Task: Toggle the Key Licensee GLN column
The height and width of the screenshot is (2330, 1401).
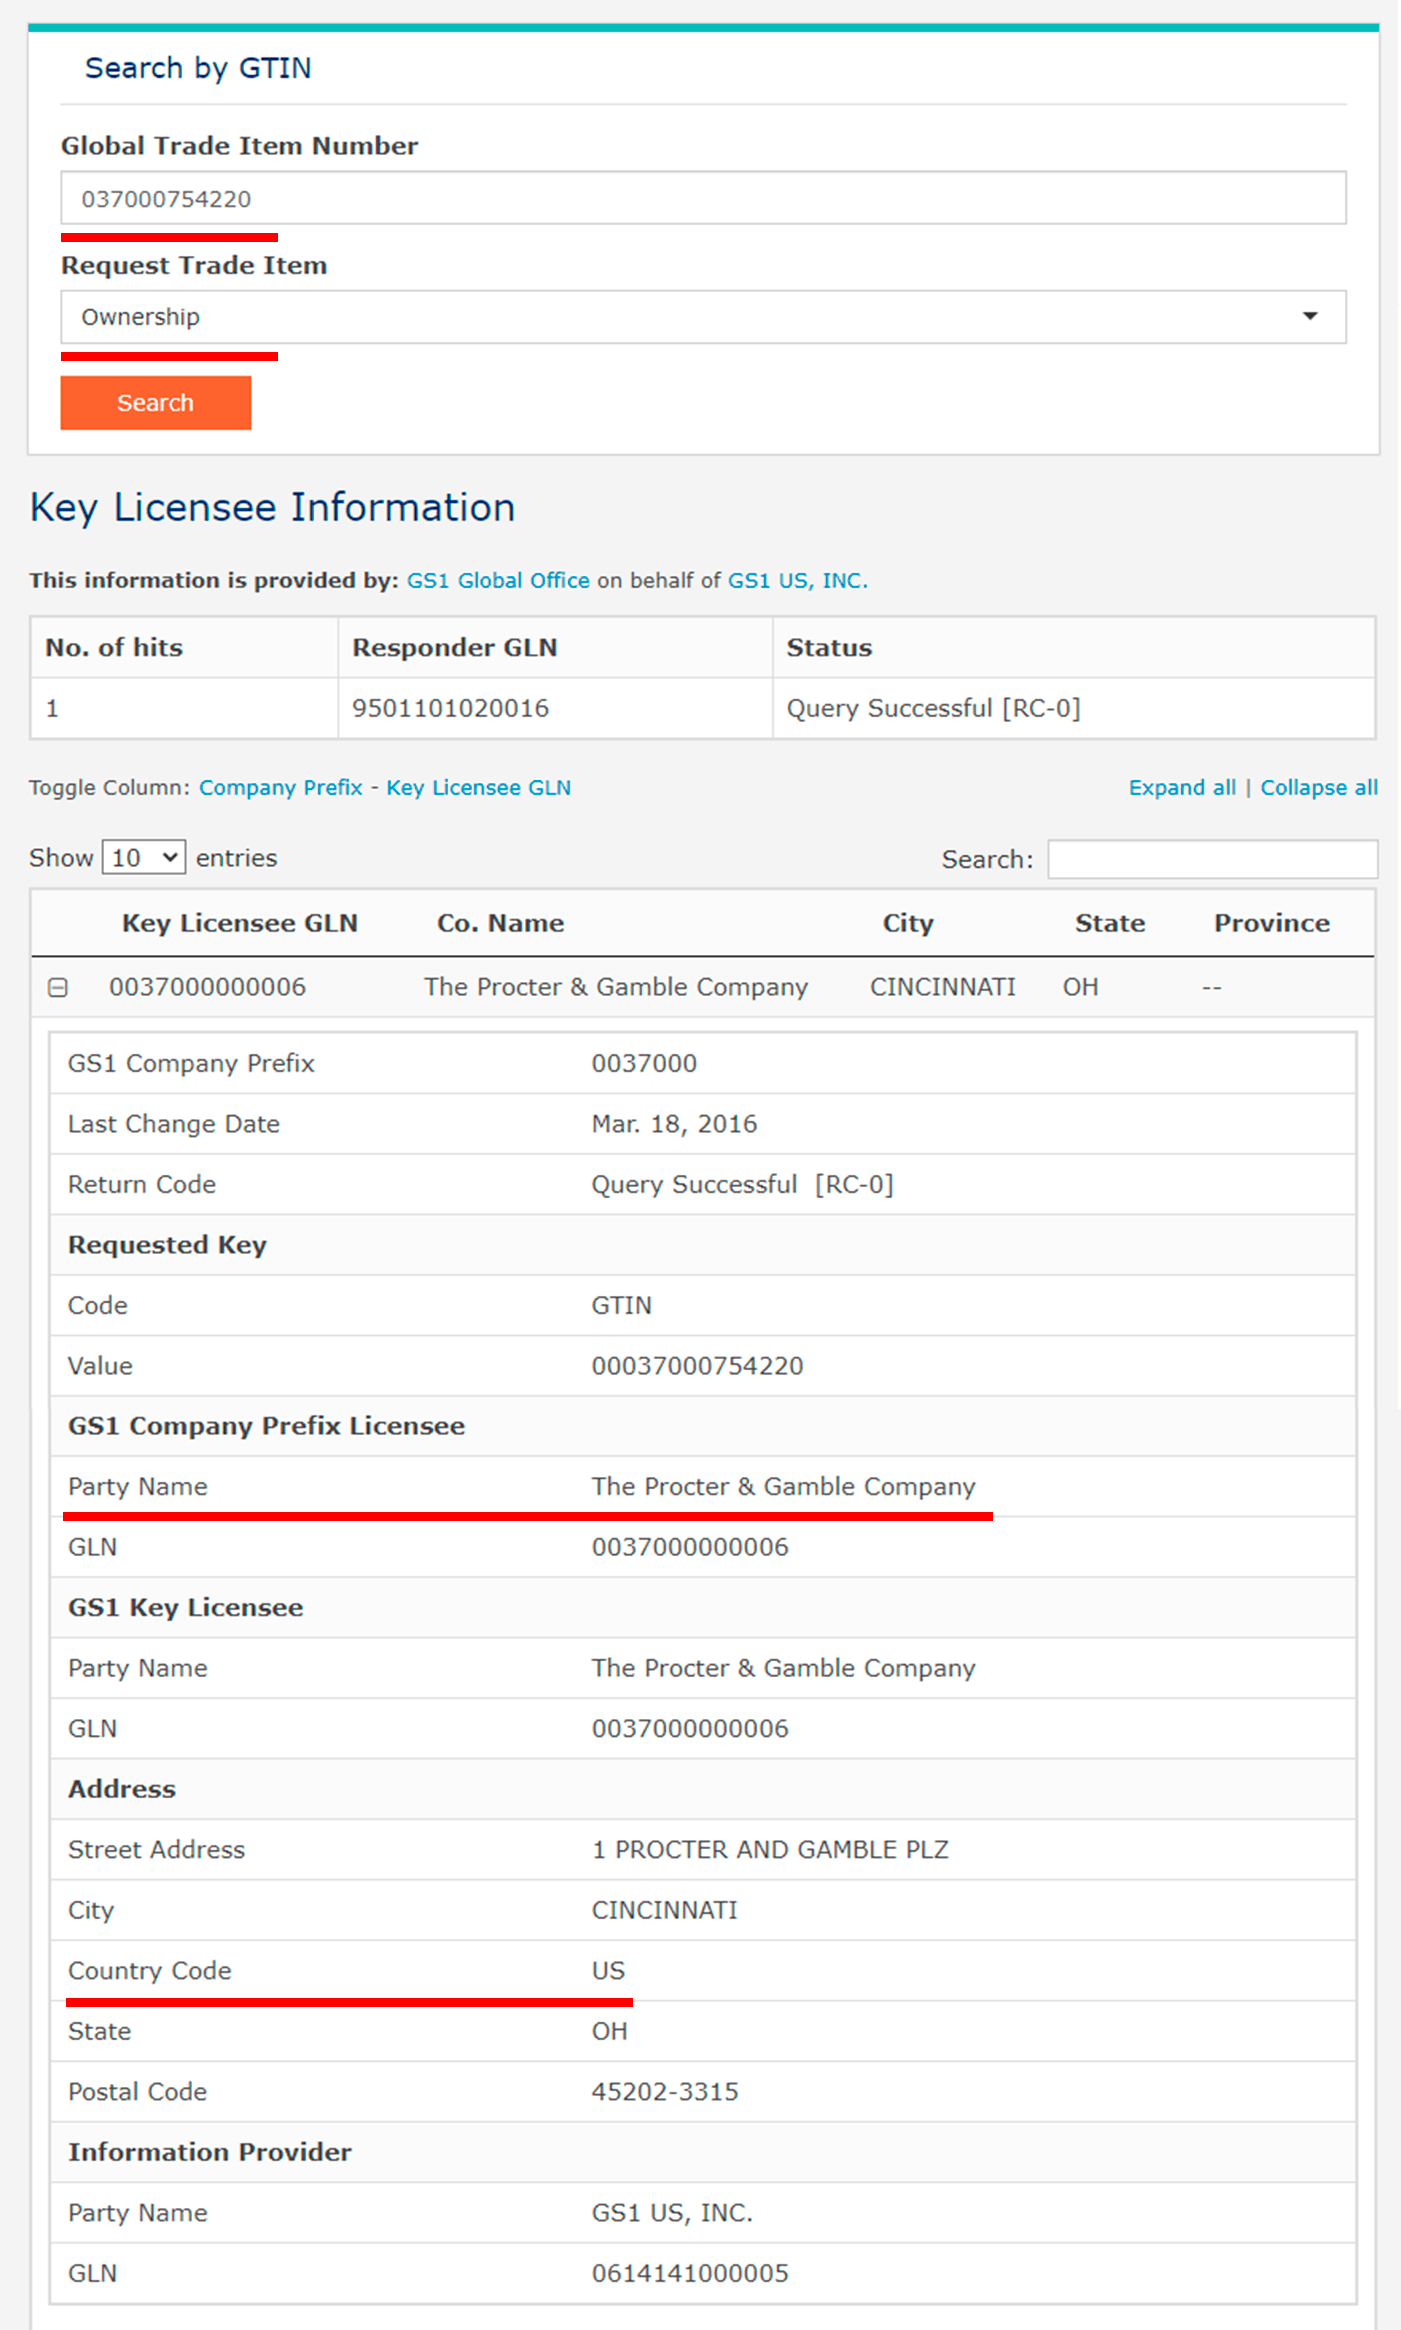Action: 478,788
